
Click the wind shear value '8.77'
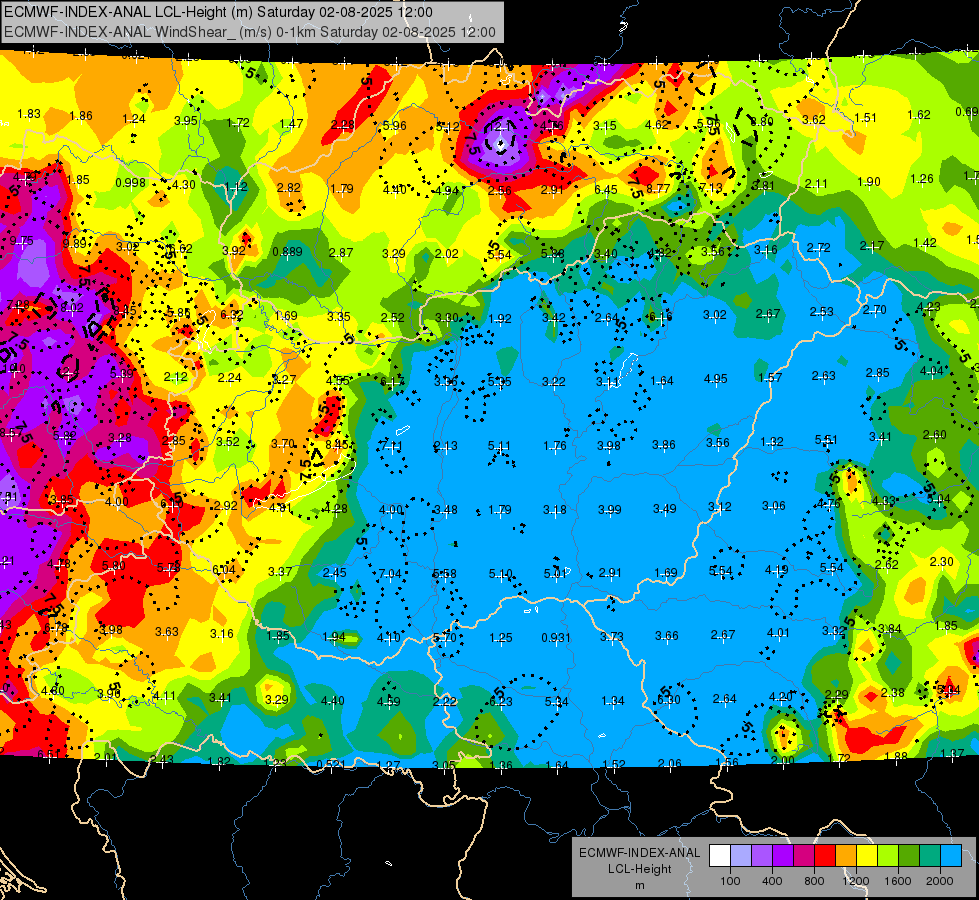pyautogui.click(x=658, y=188)
